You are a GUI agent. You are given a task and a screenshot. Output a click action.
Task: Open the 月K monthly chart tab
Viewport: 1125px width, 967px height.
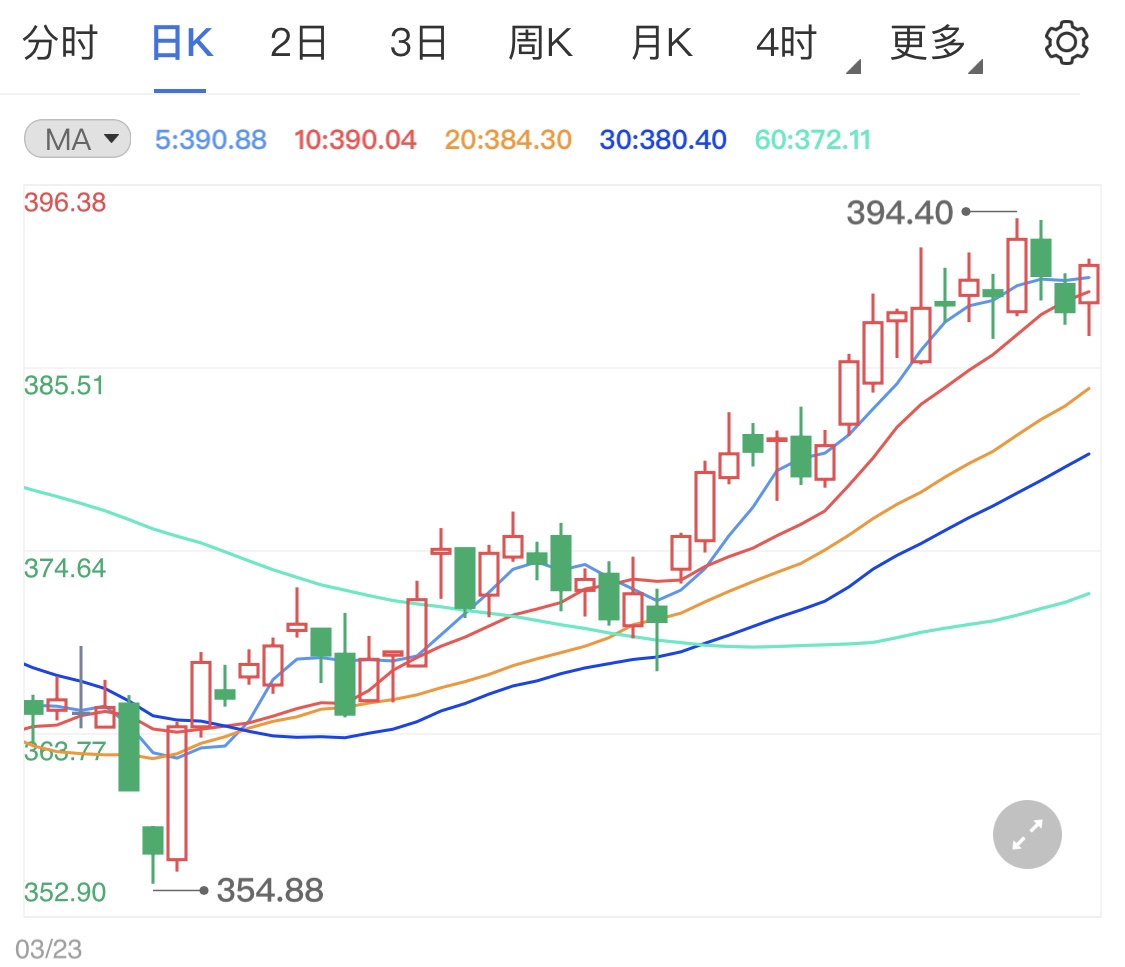point(662,43)
